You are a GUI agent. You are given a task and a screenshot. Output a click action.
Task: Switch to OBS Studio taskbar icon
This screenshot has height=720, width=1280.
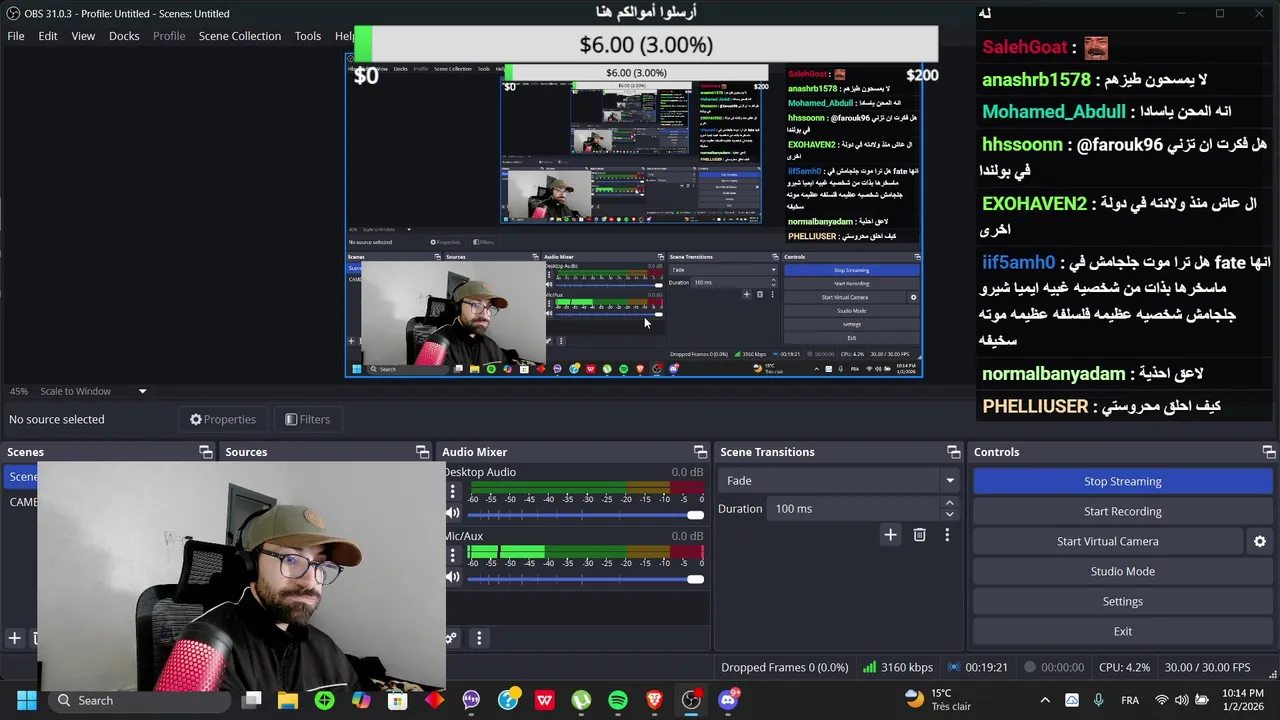(691, 700)
